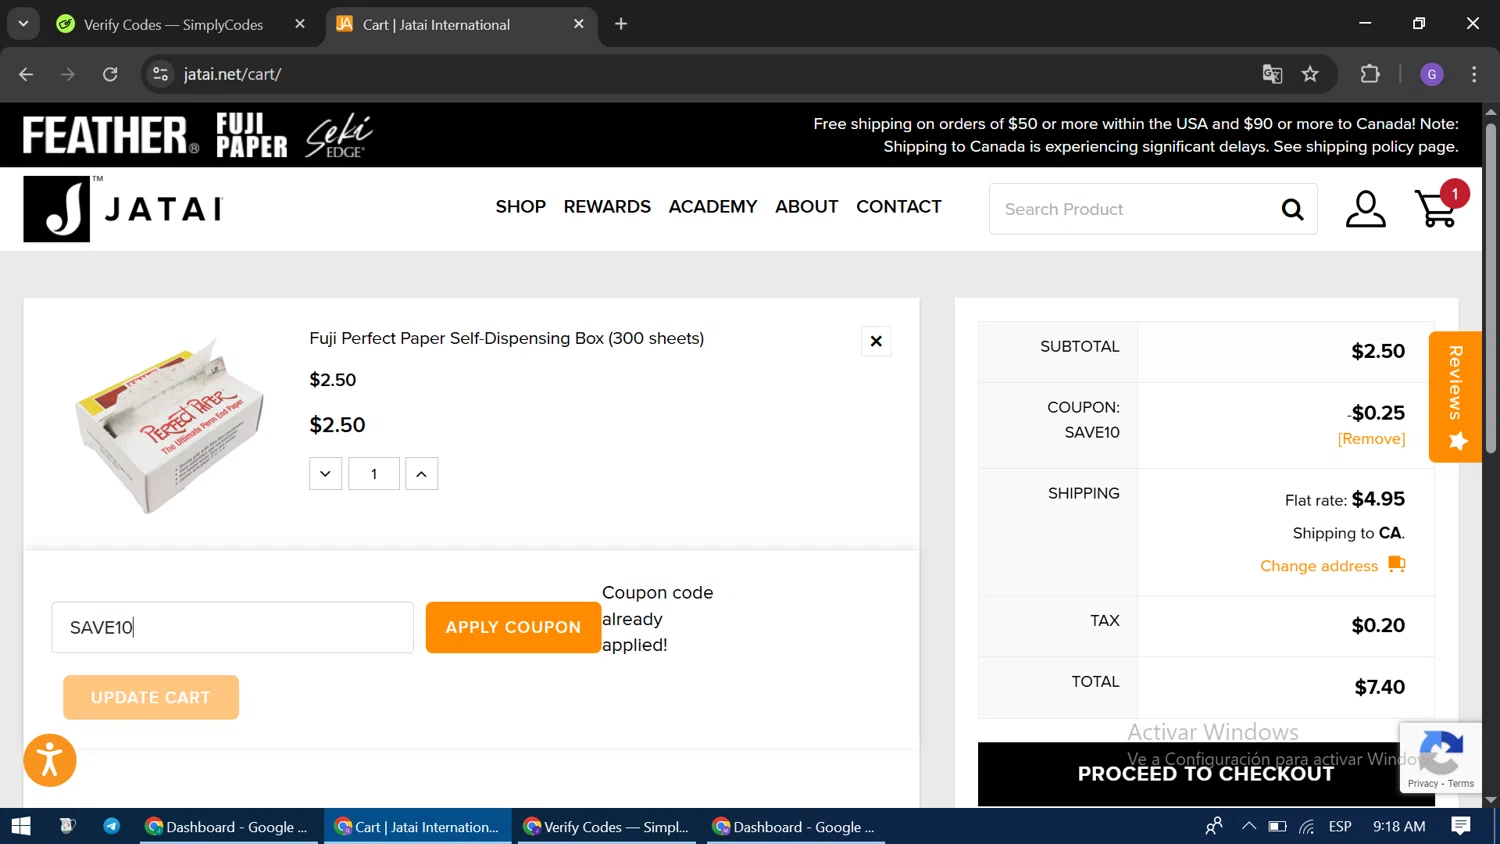View site information icon in address bar
Viewport: 1500px width, 844px height.
coord(160,74)
